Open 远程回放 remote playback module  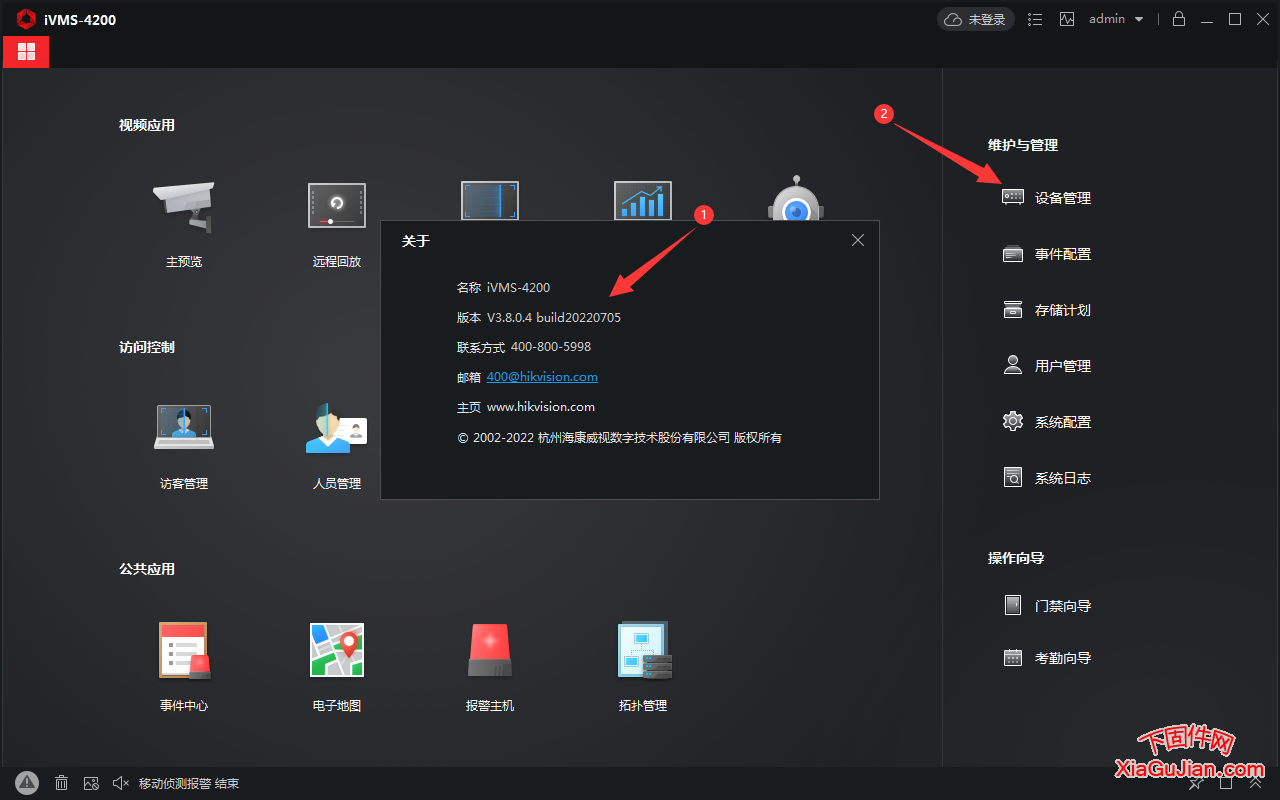point(337,224)
